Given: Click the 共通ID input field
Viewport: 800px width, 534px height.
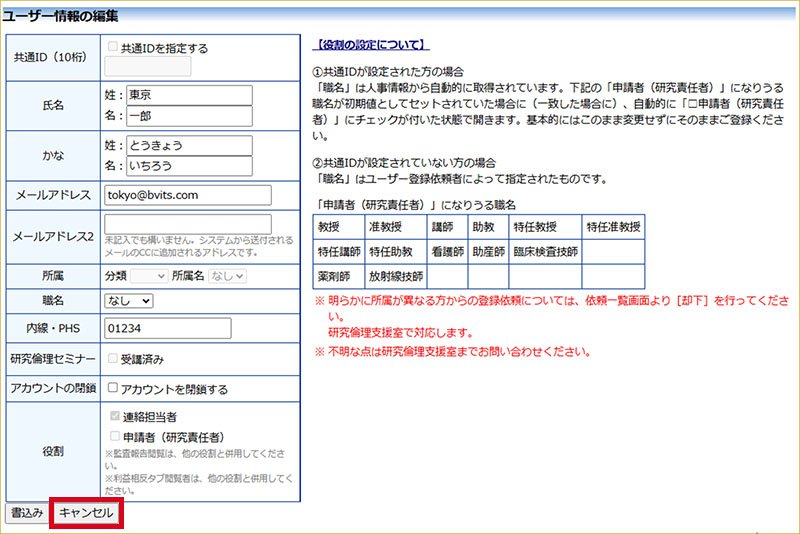Looking at the screenshot, I should tap(148, 66).
